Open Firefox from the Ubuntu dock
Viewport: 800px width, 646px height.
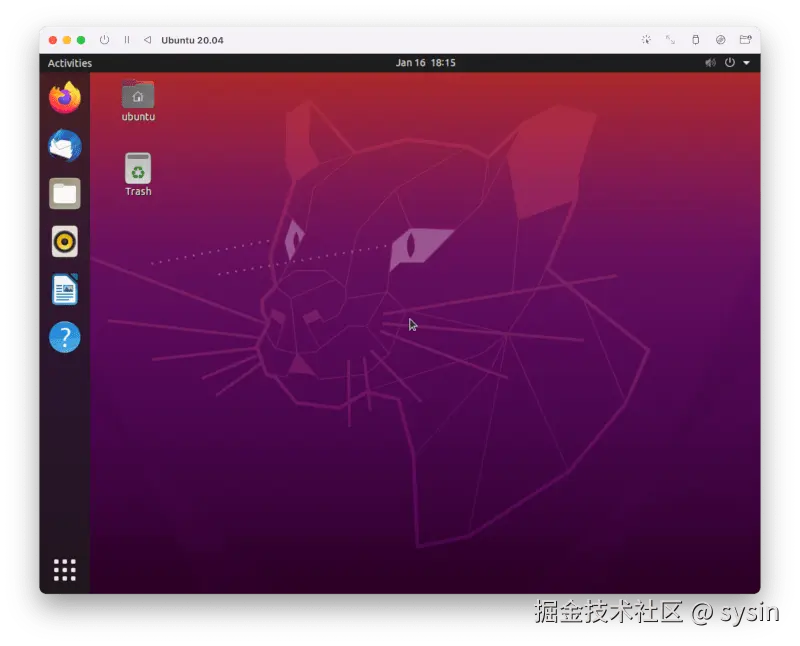(65, 97)
